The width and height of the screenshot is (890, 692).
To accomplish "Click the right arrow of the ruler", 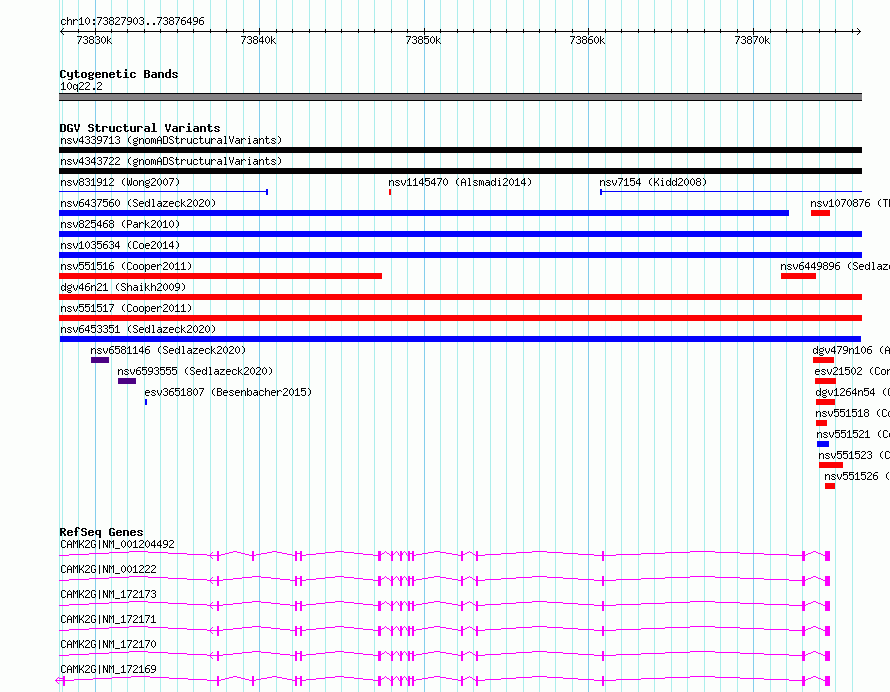I will tap(859, 31).
